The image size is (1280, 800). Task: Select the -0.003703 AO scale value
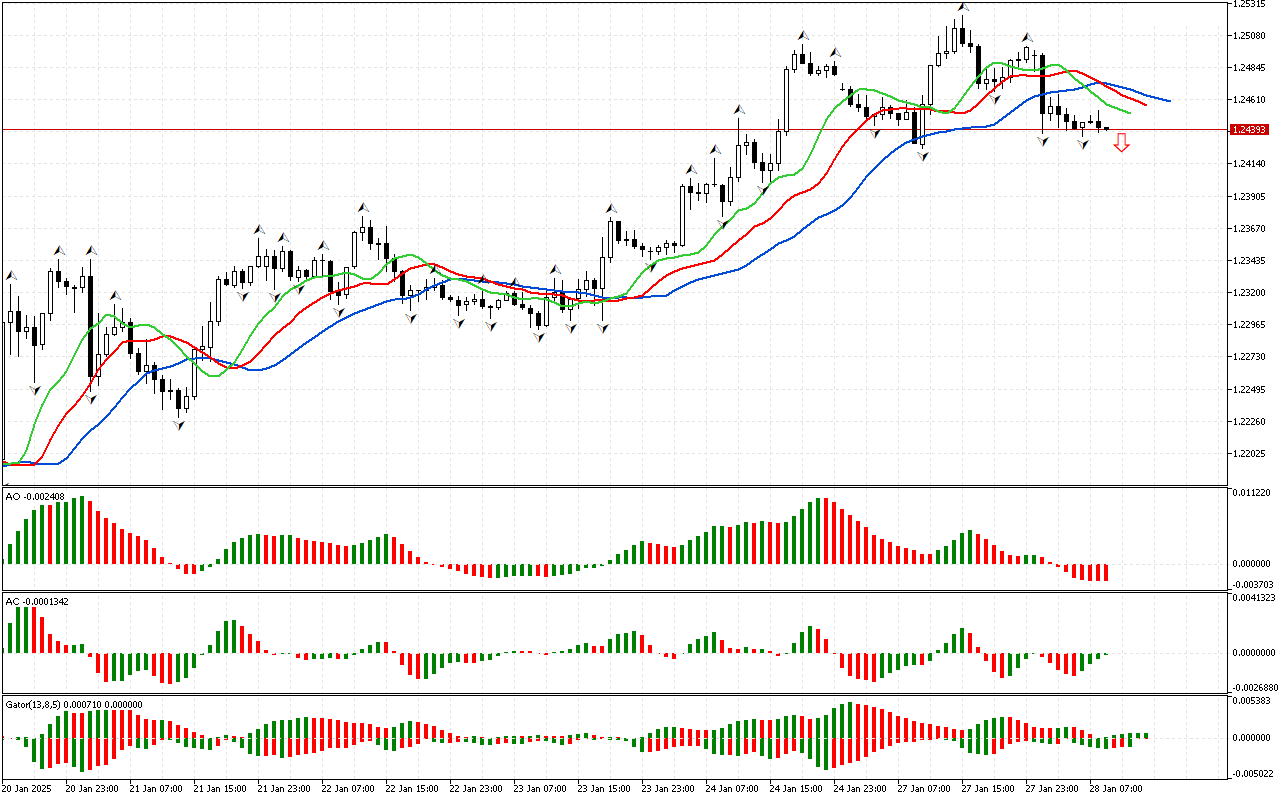(x=1252, y=584)
